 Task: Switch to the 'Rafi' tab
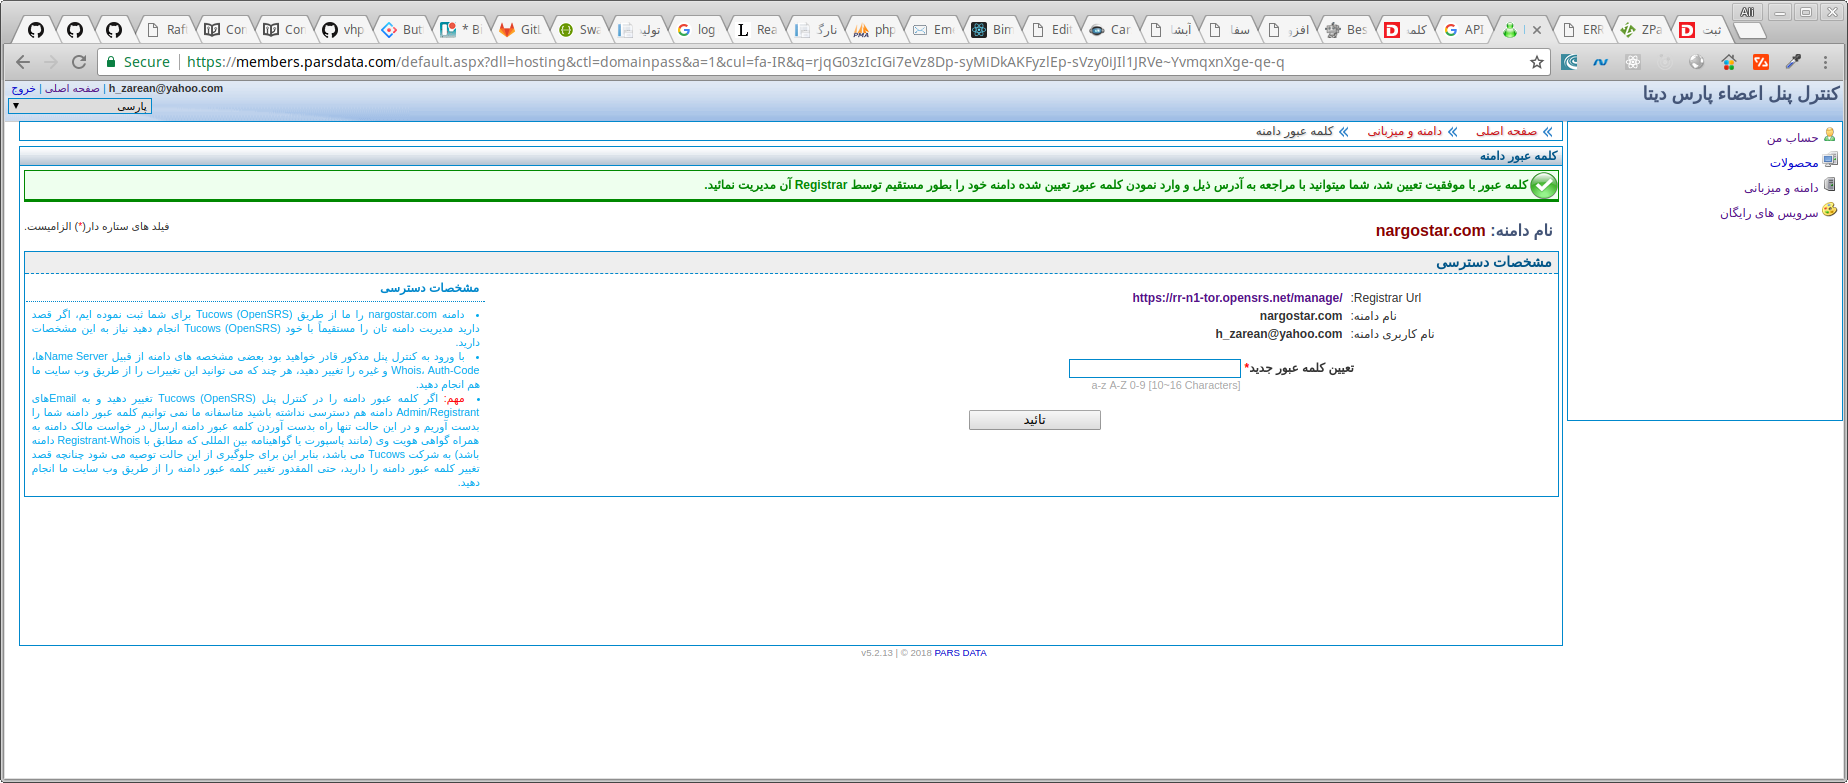pos(165,30)
